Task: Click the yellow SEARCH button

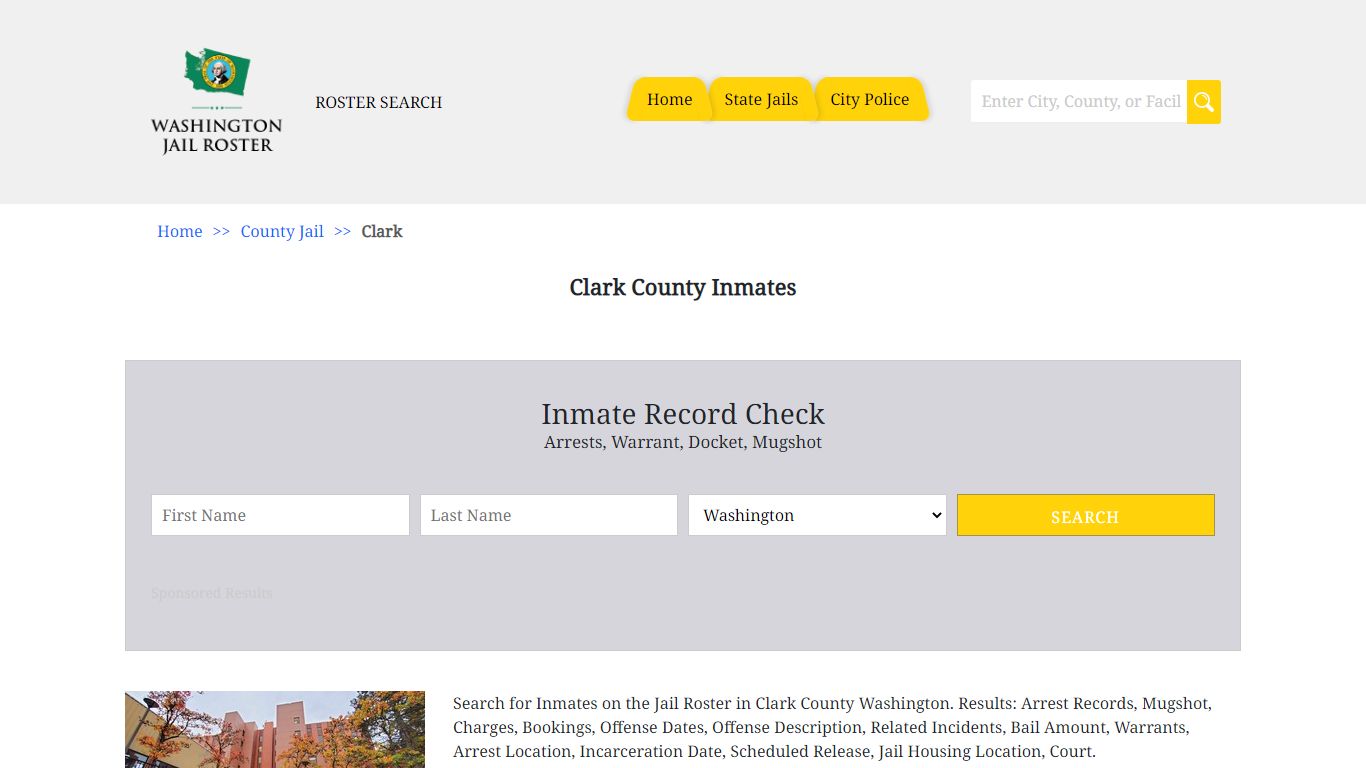Action: [1086, 515]
